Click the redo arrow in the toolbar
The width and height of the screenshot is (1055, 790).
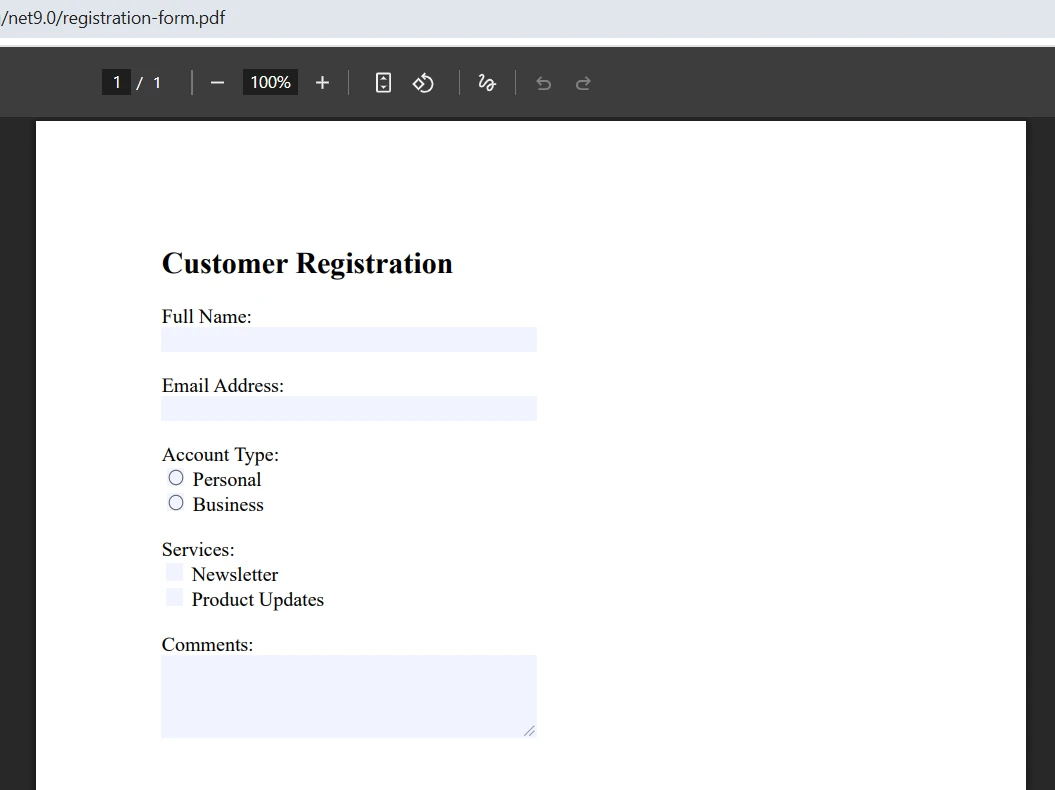point(583,83)
